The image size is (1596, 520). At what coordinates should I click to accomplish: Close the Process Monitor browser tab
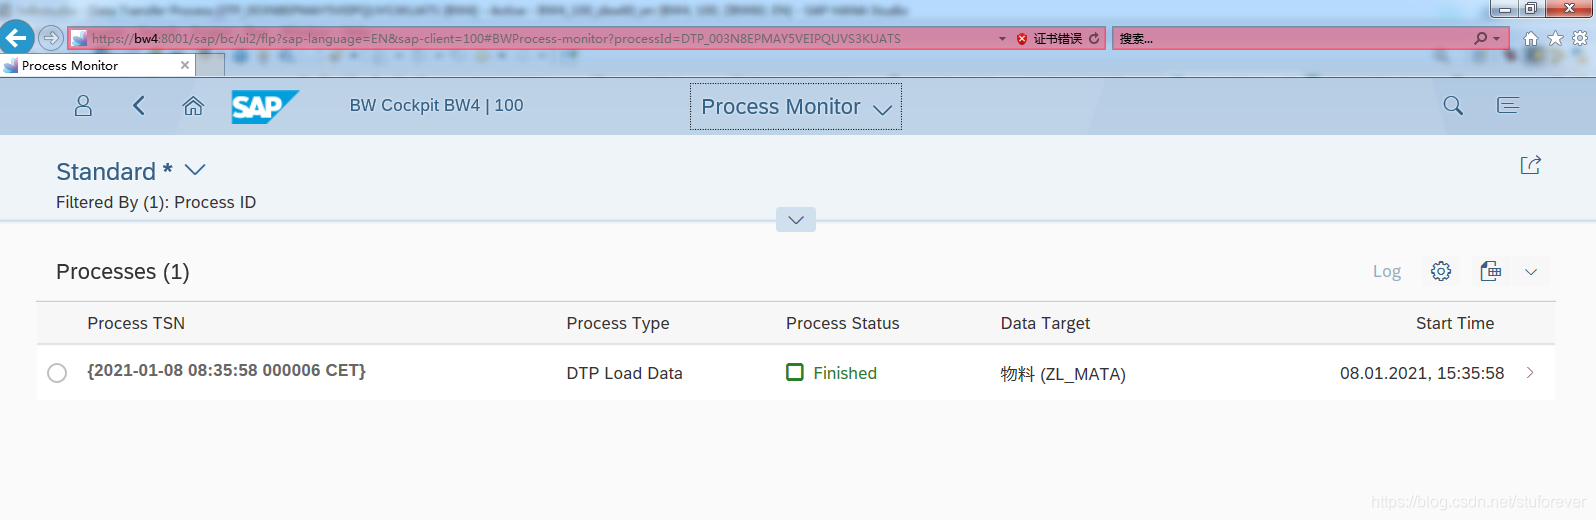(x=184, y=65)
